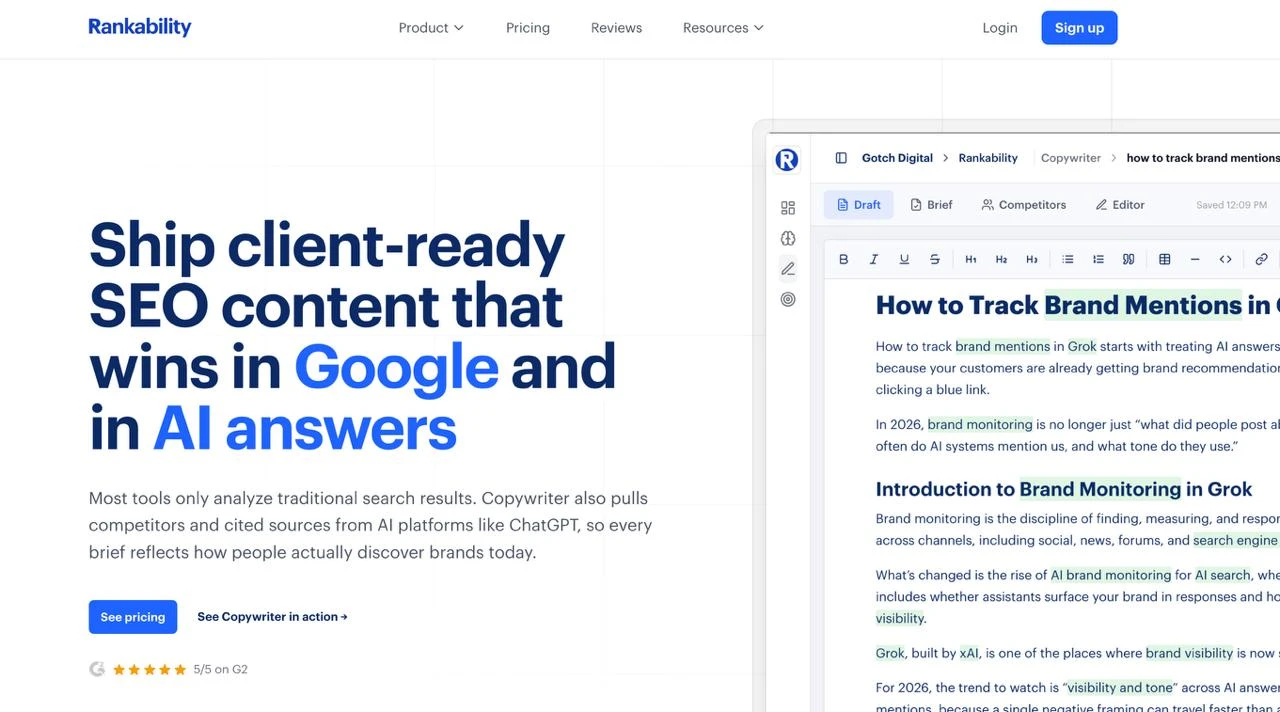The height and width of the screenshot is (712, 1280).
Task: Click the Rankability logo in header
Action: [x=140, y=27]
